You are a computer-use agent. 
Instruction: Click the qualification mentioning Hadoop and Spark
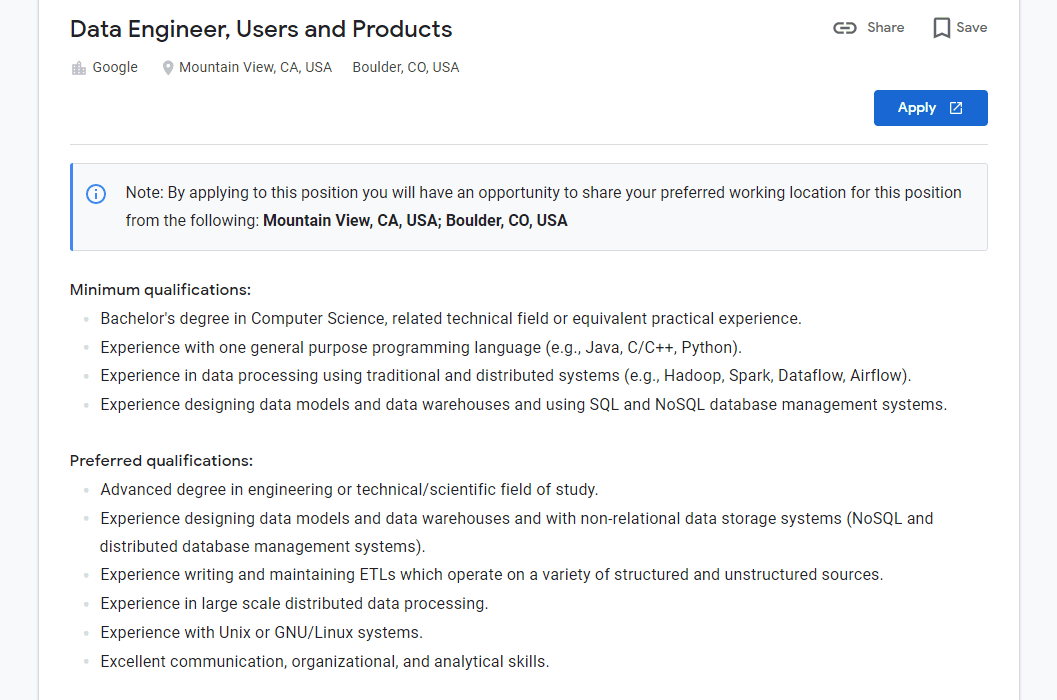coord(505,375)
